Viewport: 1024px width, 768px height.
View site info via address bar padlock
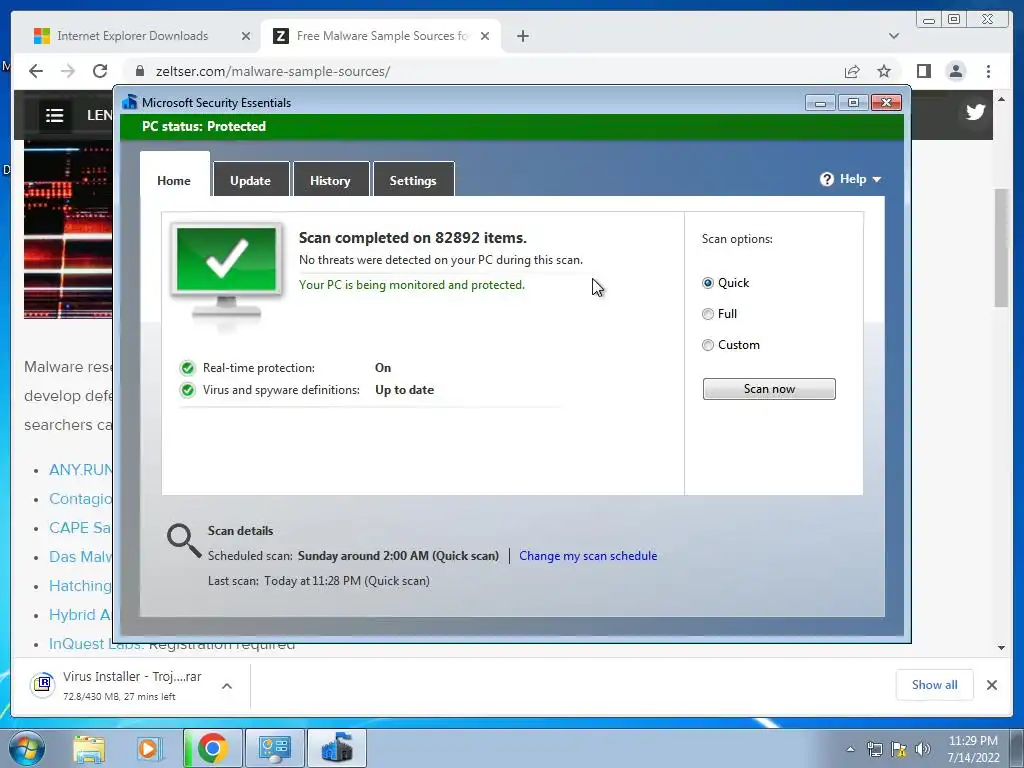pos(140,71)
